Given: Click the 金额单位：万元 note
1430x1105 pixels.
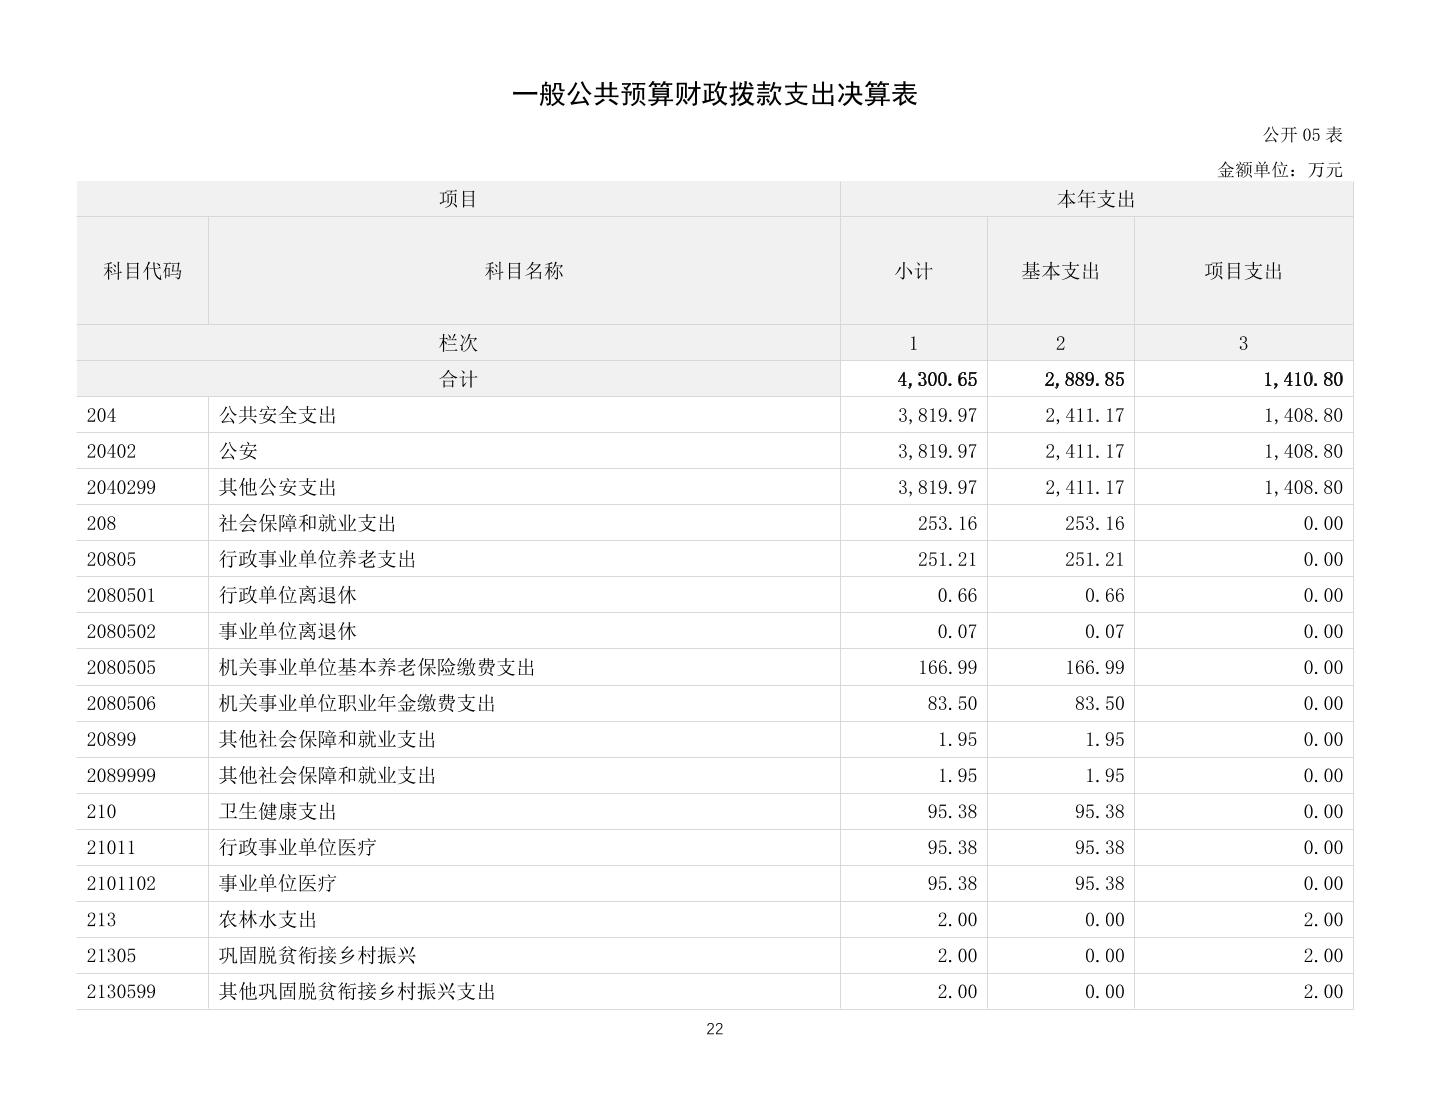Looking at the screenshot, I should point(1280,170).
